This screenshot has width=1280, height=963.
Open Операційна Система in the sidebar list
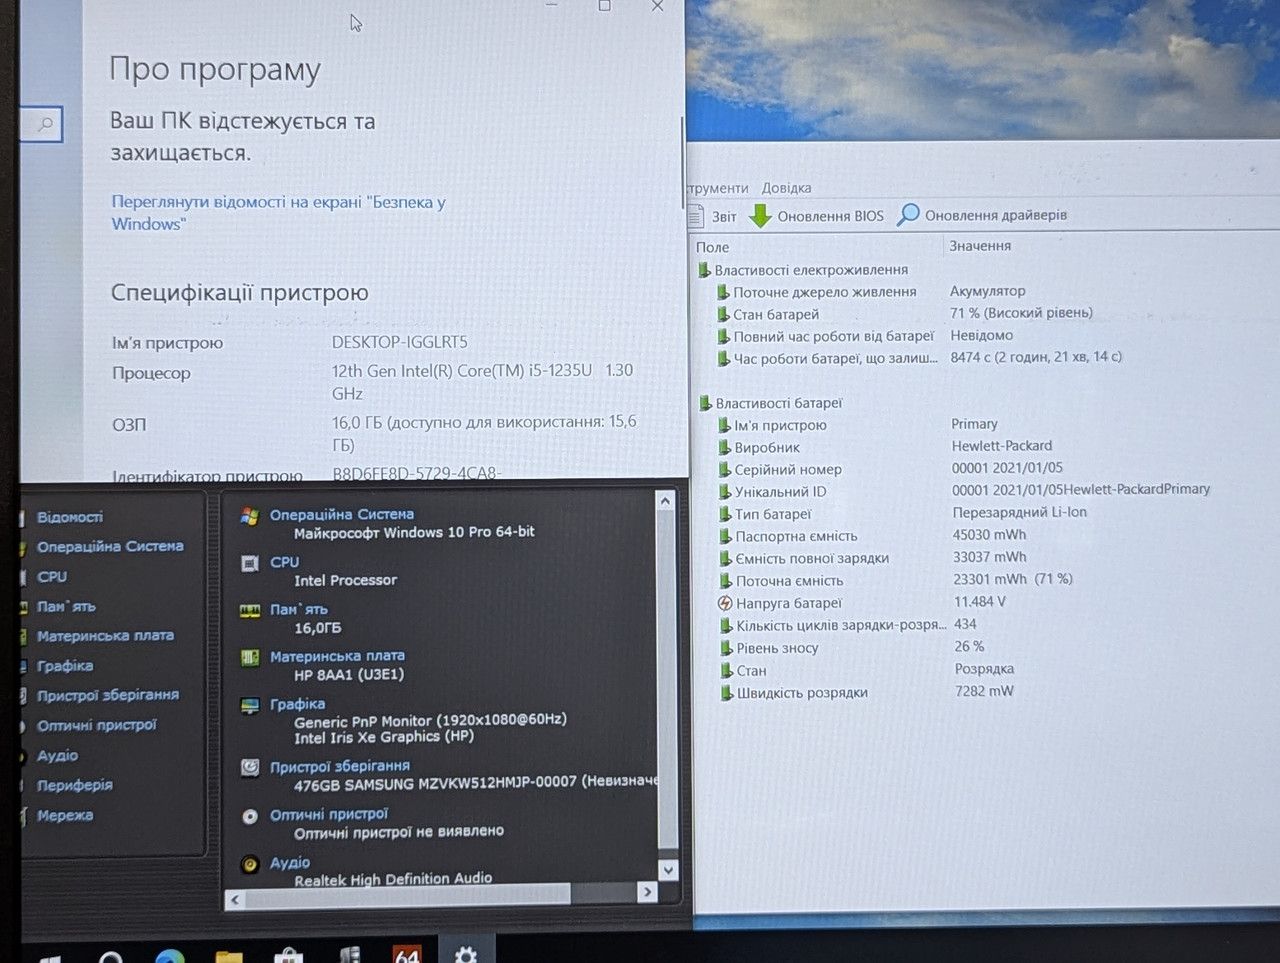pyautogui.click(x=110, y=547)
